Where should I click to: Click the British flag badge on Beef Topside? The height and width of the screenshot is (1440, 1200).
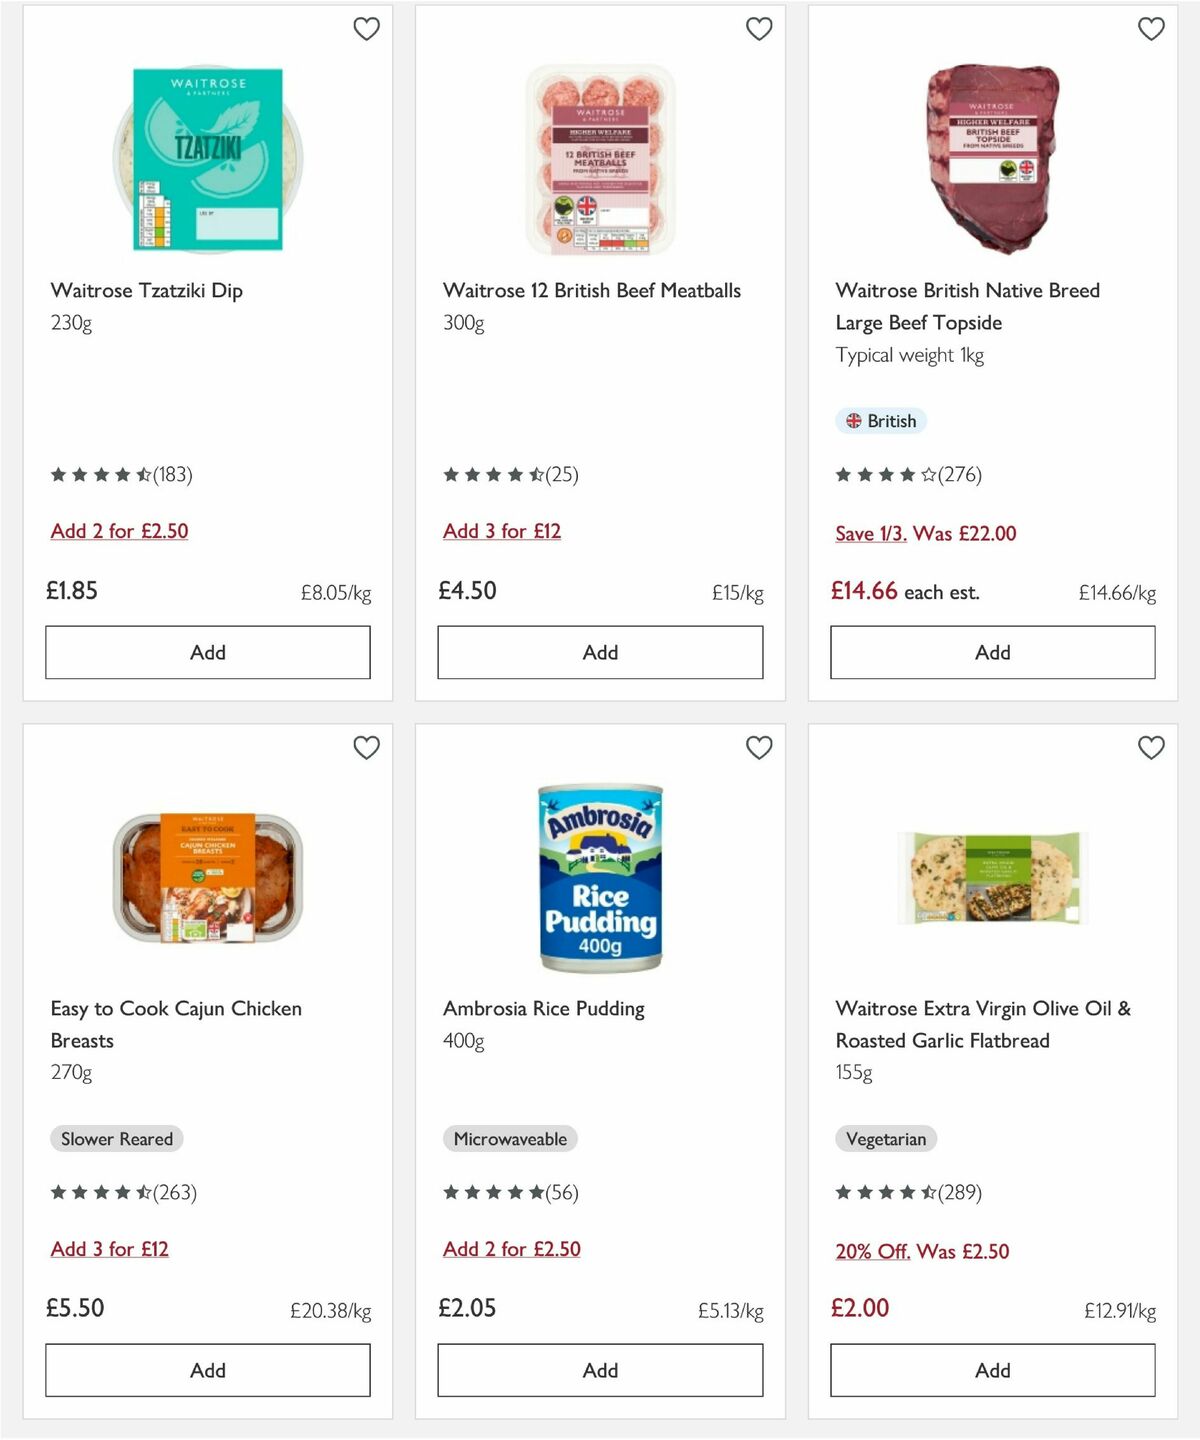click(881, 421)
